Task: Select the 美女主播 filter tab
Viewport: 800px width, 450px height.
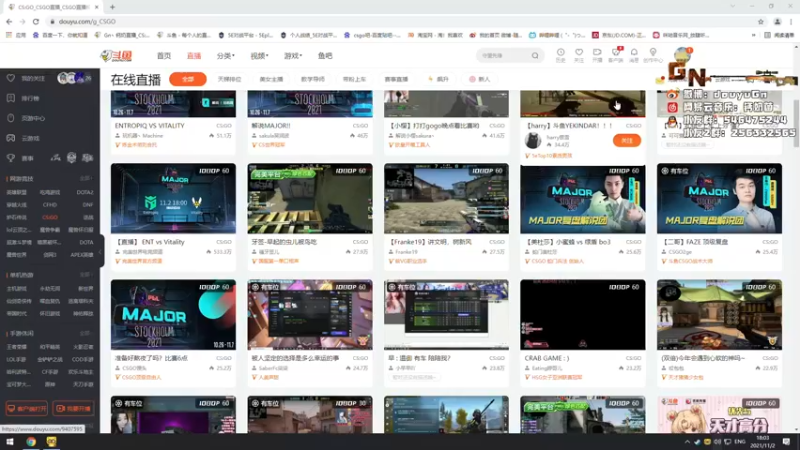Action: click(x=271, y=79)
